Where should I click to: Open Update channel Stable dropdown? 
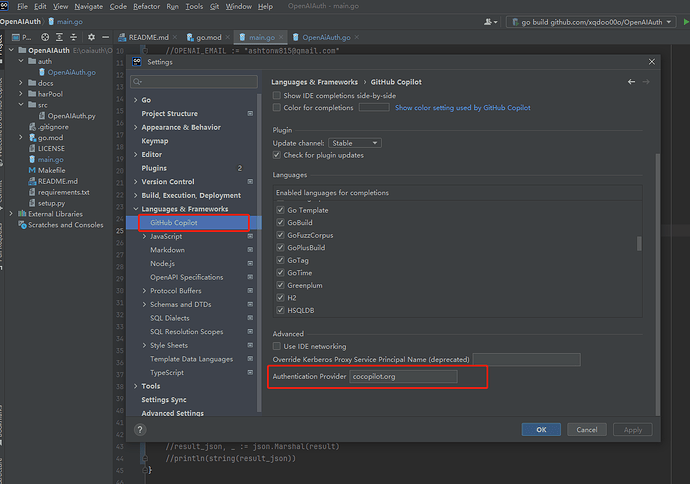(x=355, y=143)
